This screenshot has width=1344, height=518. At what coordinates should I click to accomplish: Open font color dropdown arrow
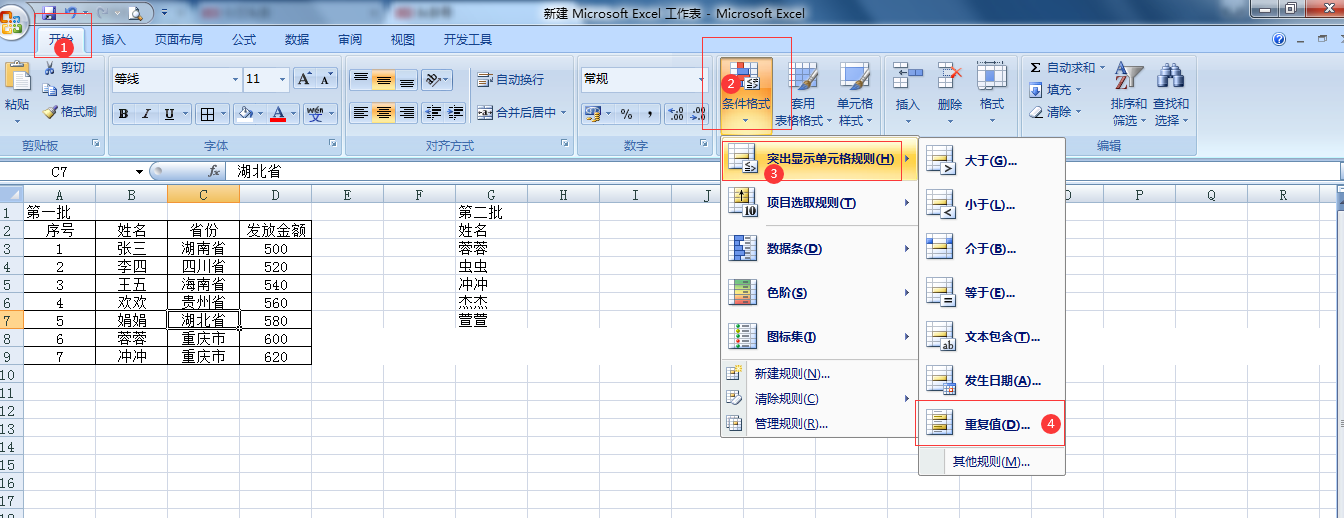(x=294, y=113)
